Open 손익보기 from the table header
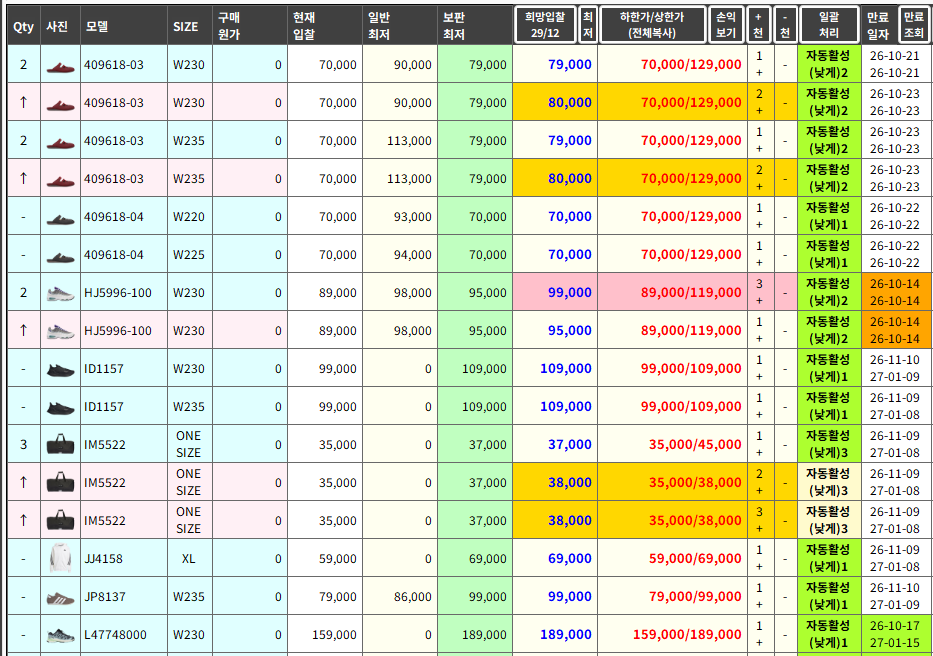This screenshot has width=933, height=656. (726, 25)
